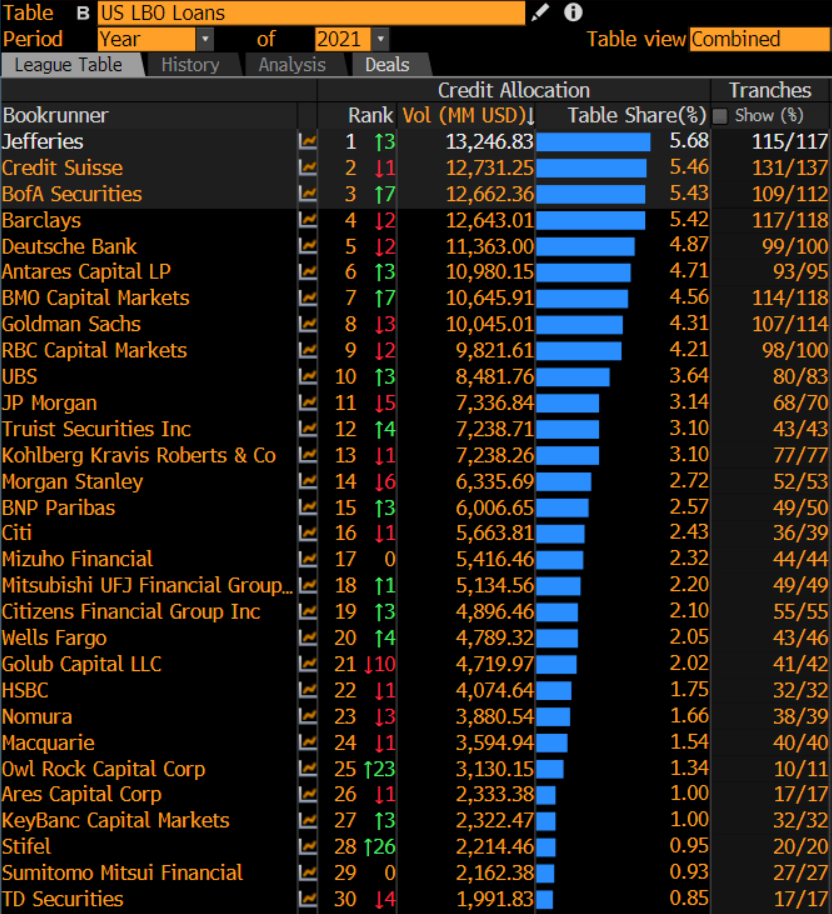
Task: Click the Barclays table share bar
Action: (591, 220)
